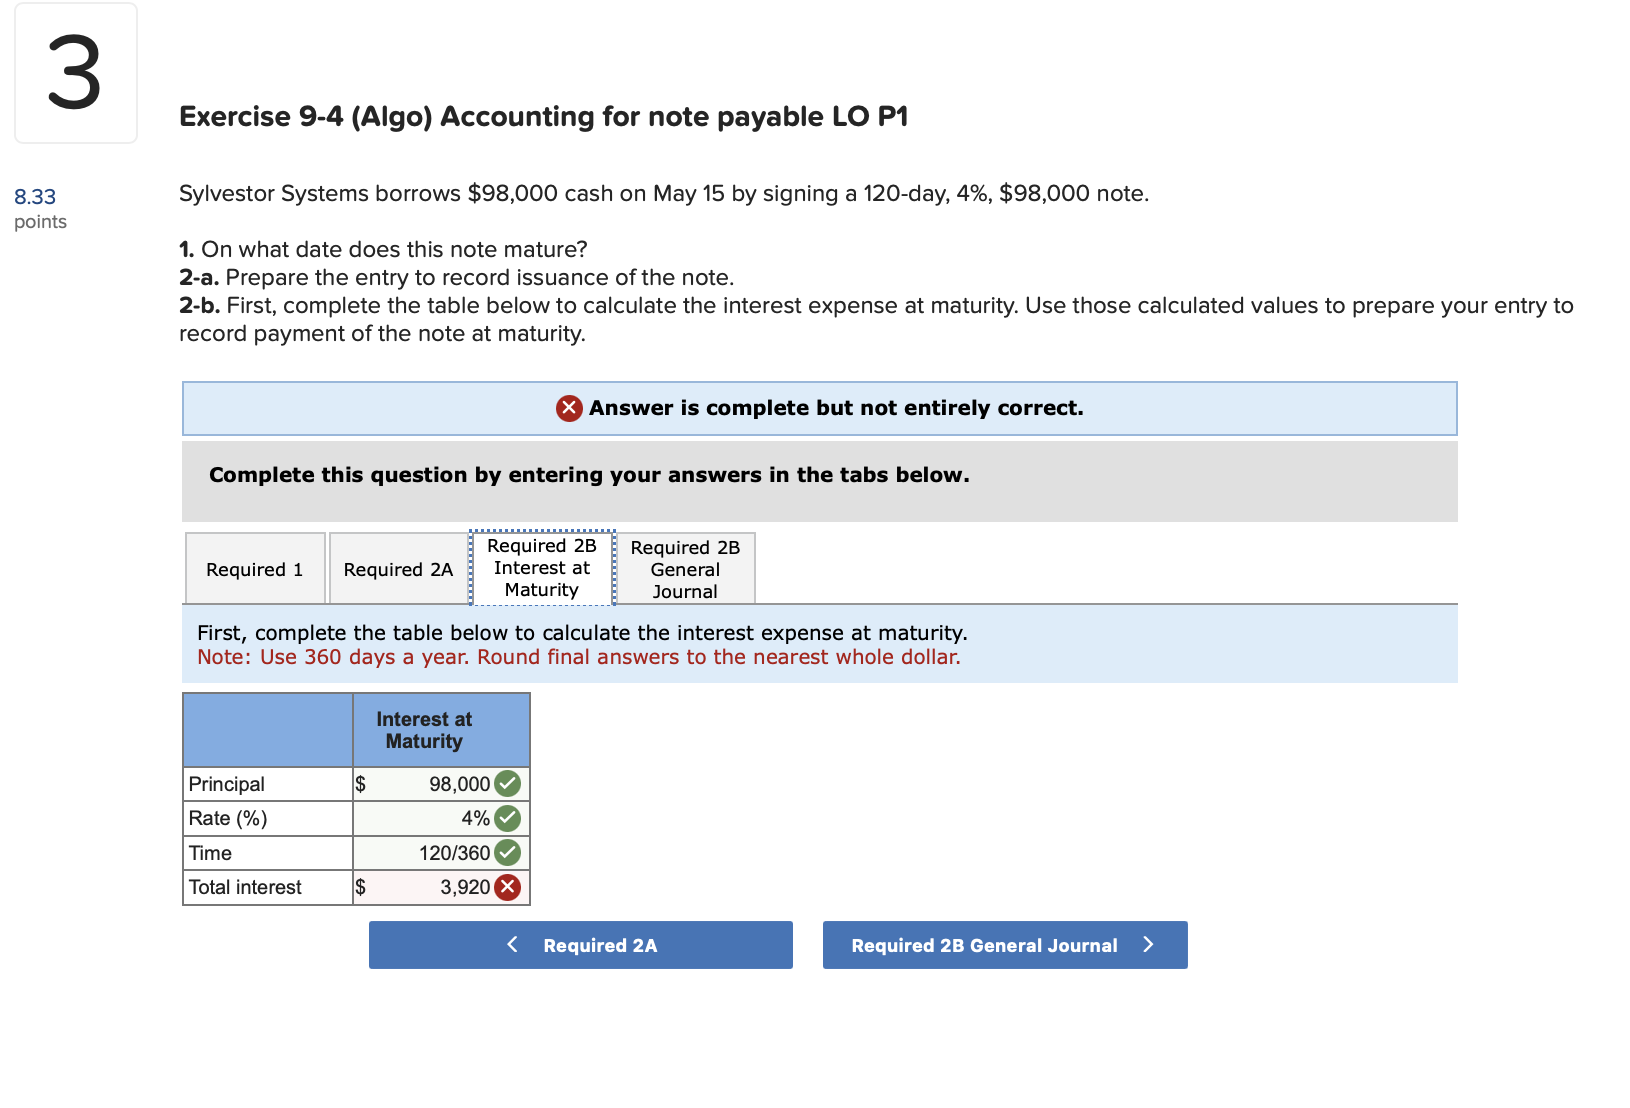This screenshot has width=1630, height=1108.
Task: Open the Required 2B Interest at Maturity tab
Action: point(541,568)
